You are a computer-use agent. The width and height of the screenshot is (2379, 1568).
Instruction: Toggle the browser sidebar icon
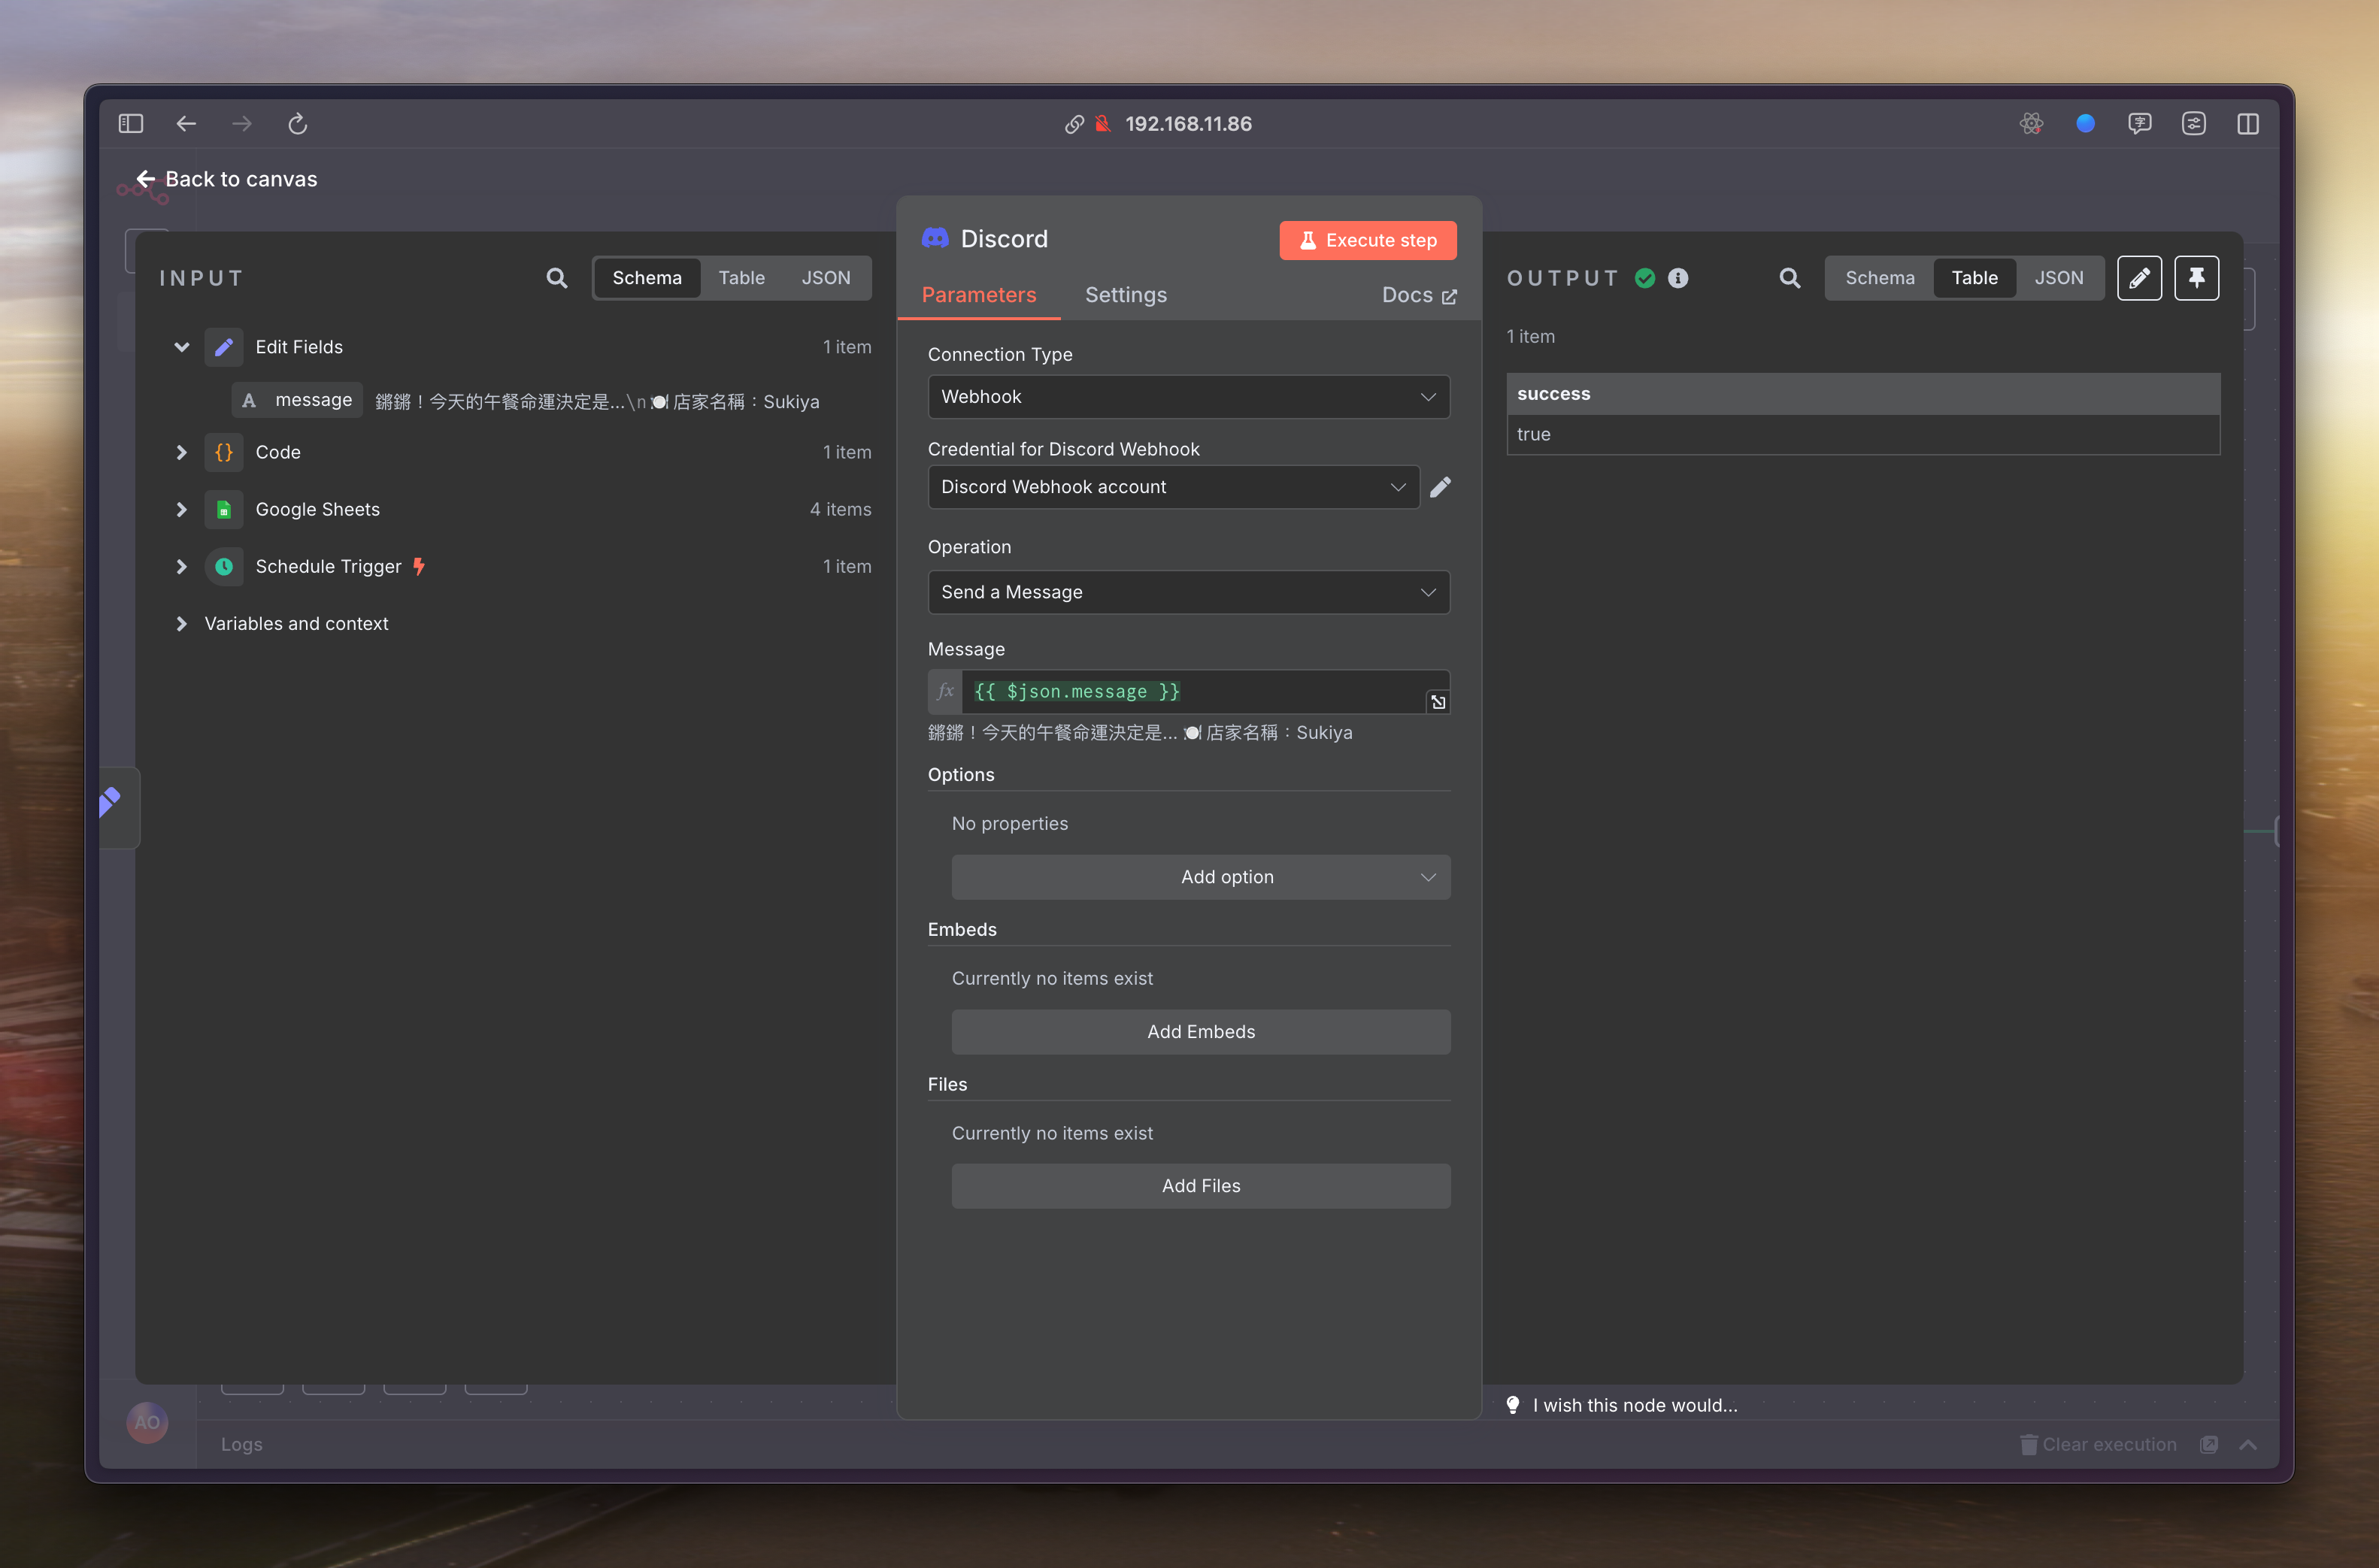click(131, 124)
